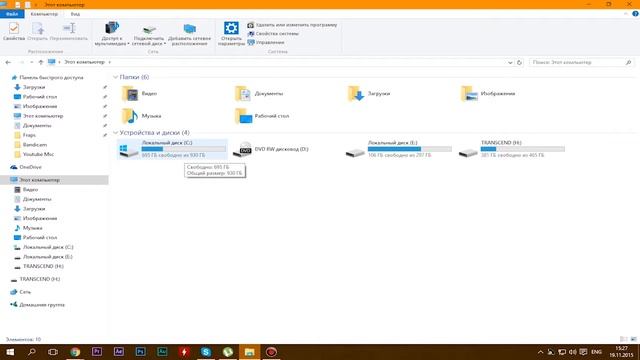Click the search magnifier icon in the search box
The height and width of the screenshot is (360, 640).
pyautogui.click(x=629, y=62)
